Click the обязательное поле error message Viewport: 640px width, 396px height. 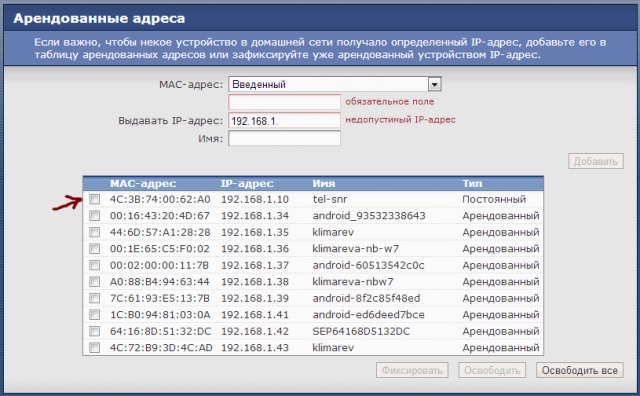click(389, 102)
